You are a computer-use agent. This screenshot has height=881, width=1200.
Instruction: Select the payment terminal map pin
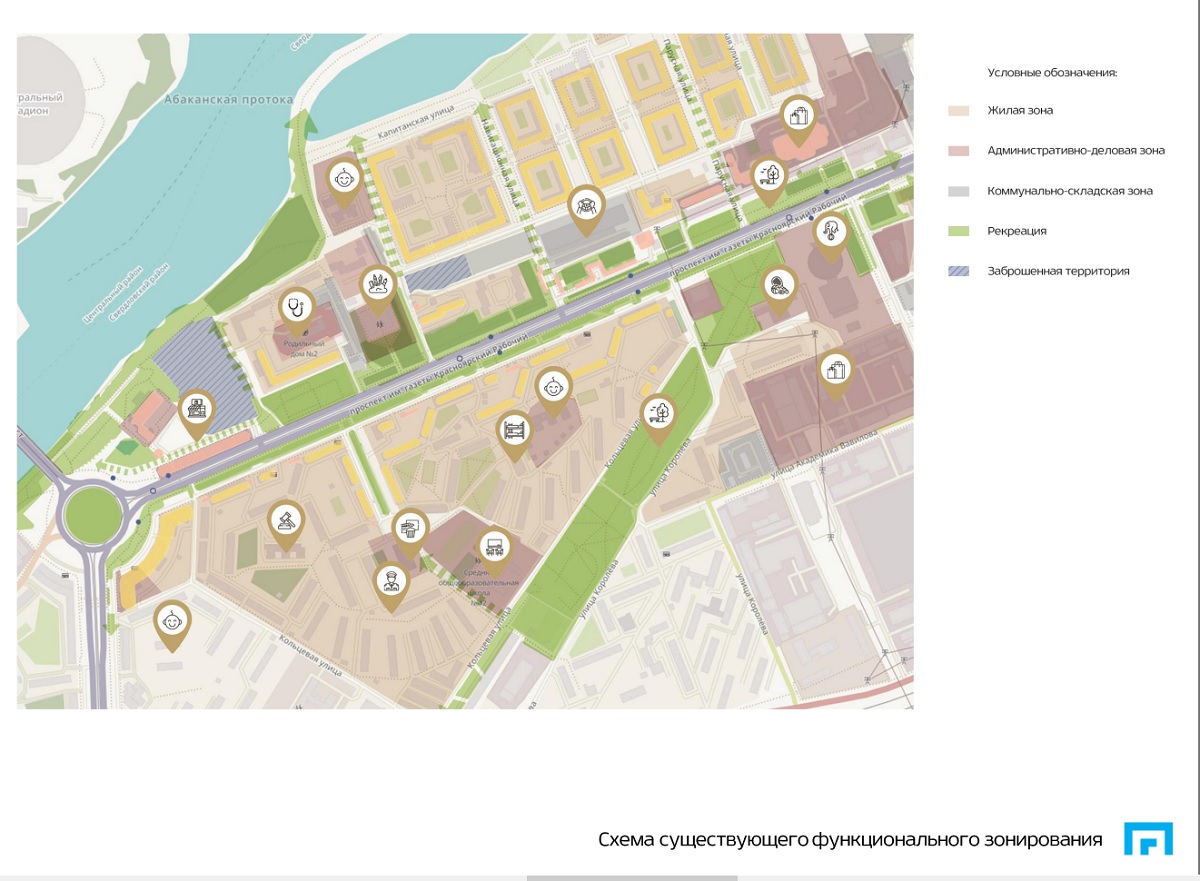pos(409,527)
